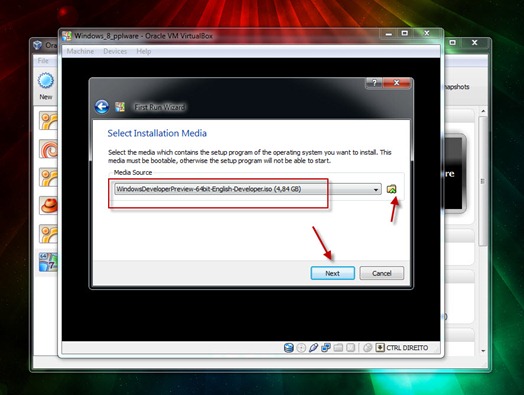Click New in VirtualBox Manager toolbar
Image resolution: width=524 pixels, height=395 pixels.
(x=46, y=86)
